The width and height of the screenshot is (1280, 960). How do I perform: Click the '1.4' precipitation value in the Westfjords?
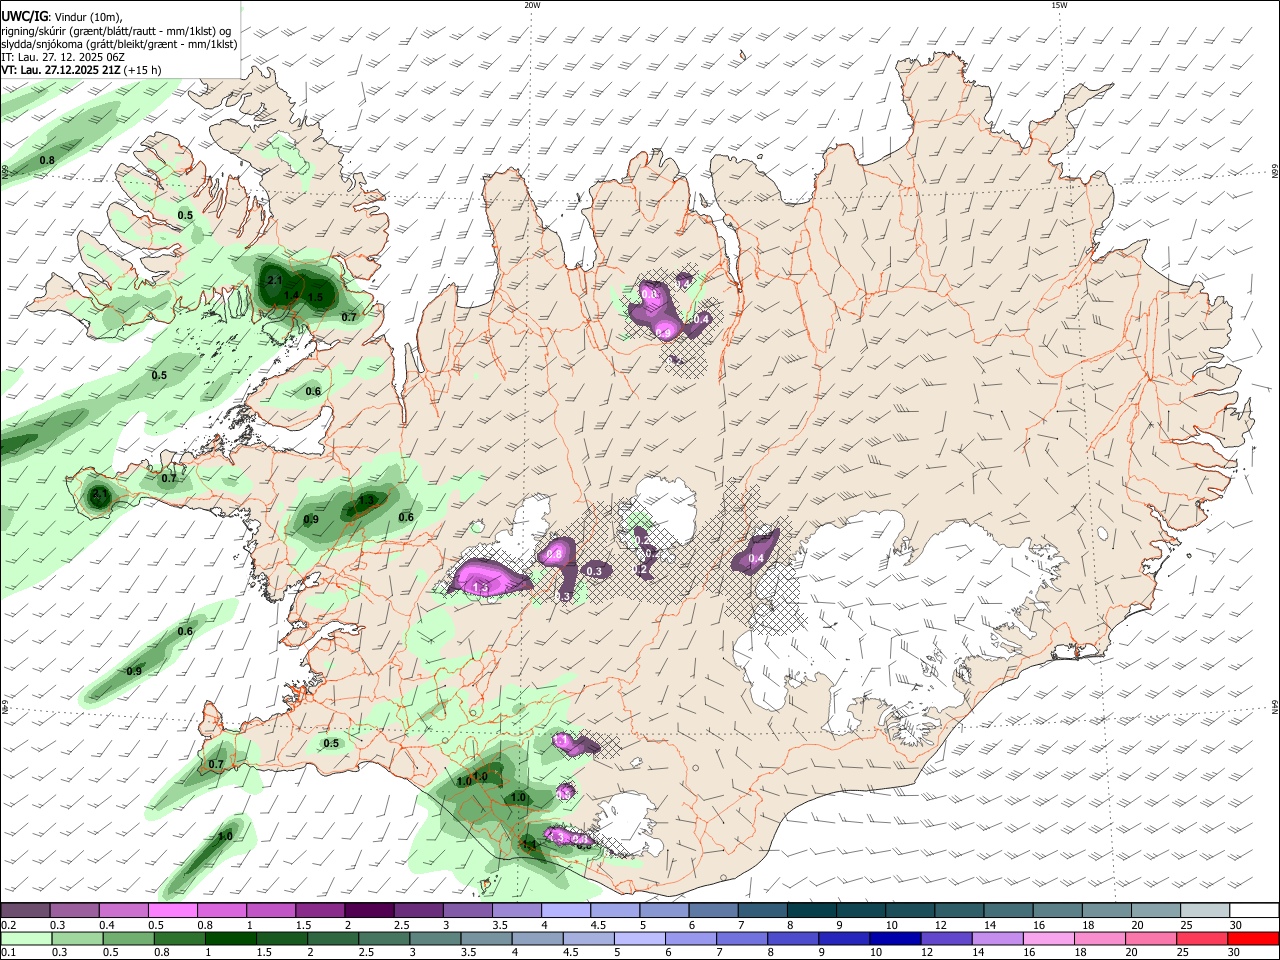(x=291, y=296)
